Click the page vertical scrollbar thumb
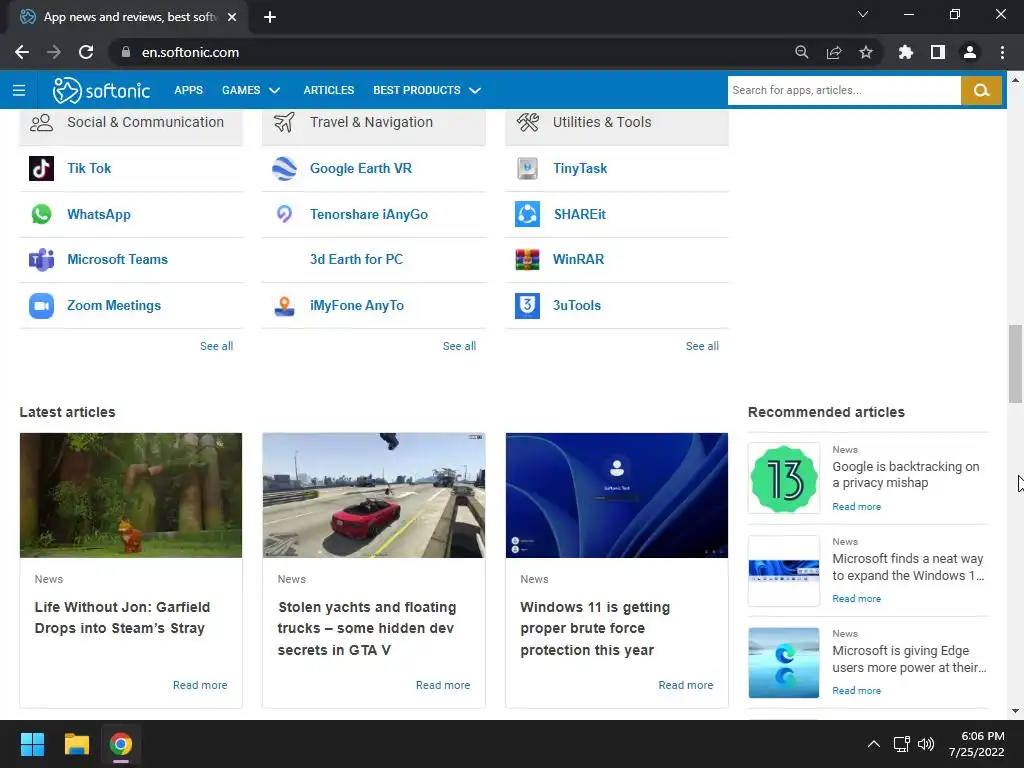The width and height of the screenshot is (1024, 768). pos(1015,364)
